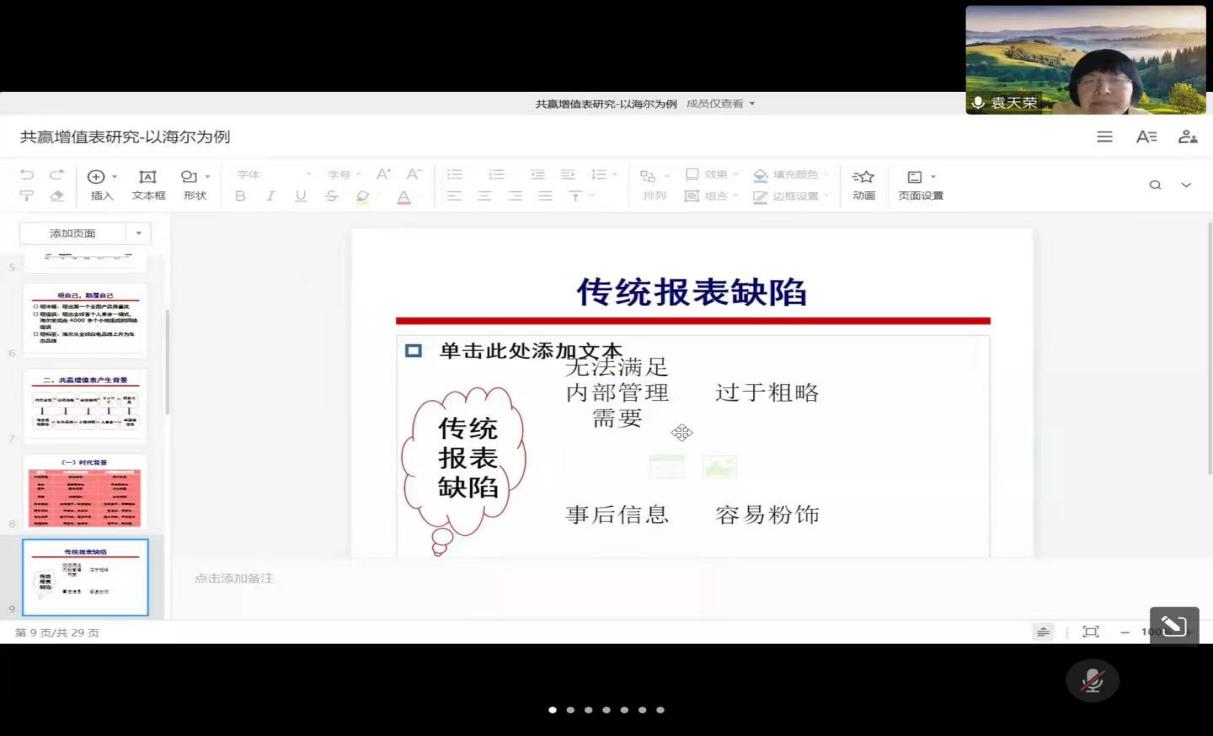Click the annotation pen button

[1174, 627]
